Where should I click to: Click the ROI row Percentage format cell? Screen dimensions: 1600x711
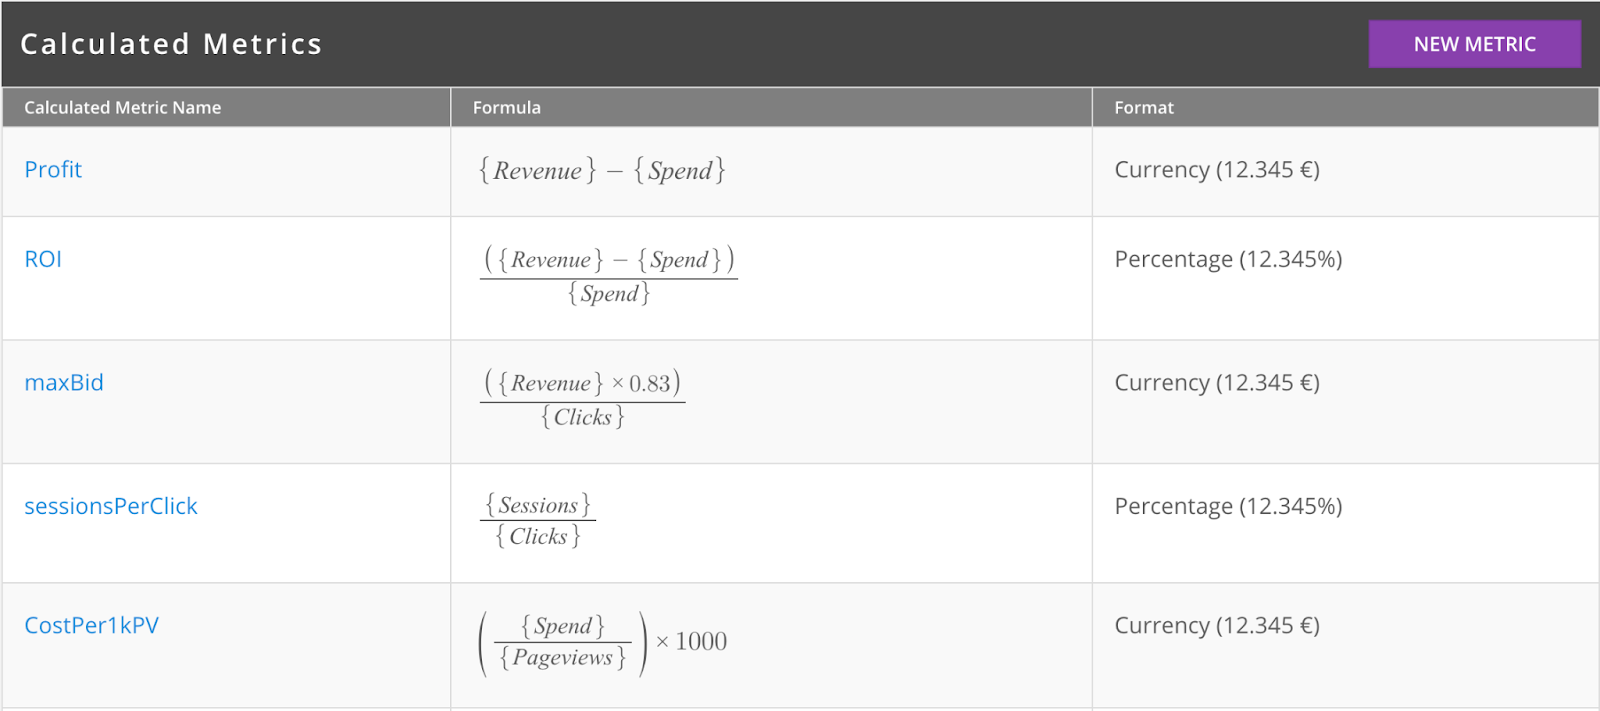click(x=1228, y=259)
